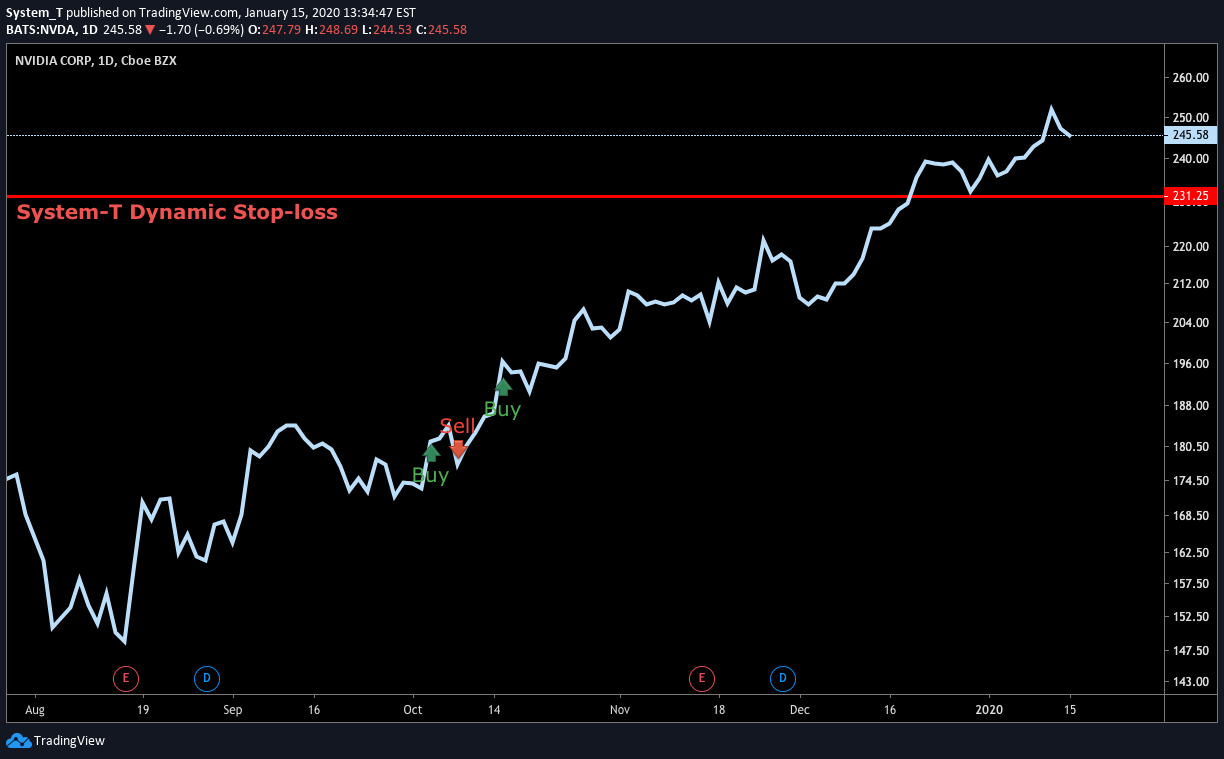The width and height of the screenshot is (1224, 759).
Task: Click the first green Buy arrow
Action: pyautogui.click(x=431, y=453)
